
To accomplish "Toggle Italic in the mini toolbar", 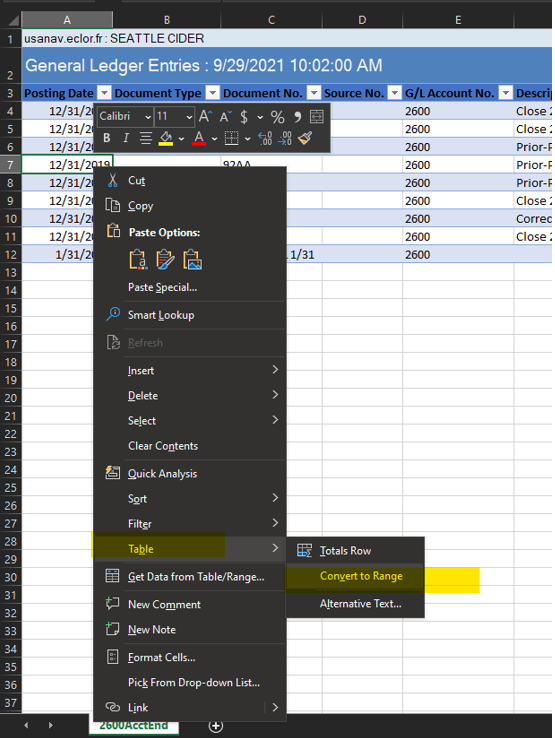I will [126, 138].
